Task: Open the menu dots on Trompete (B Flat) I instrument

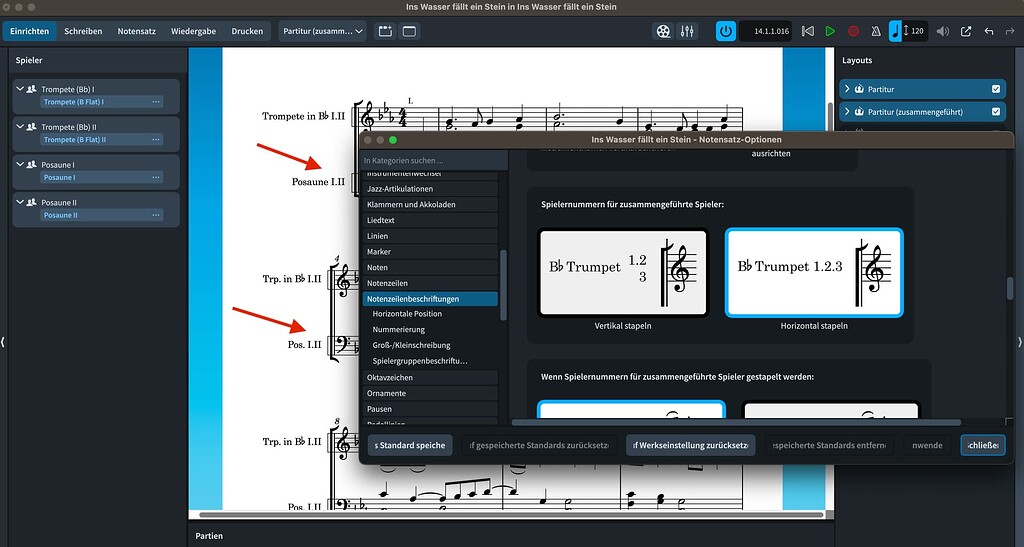Action: point(155,102)
